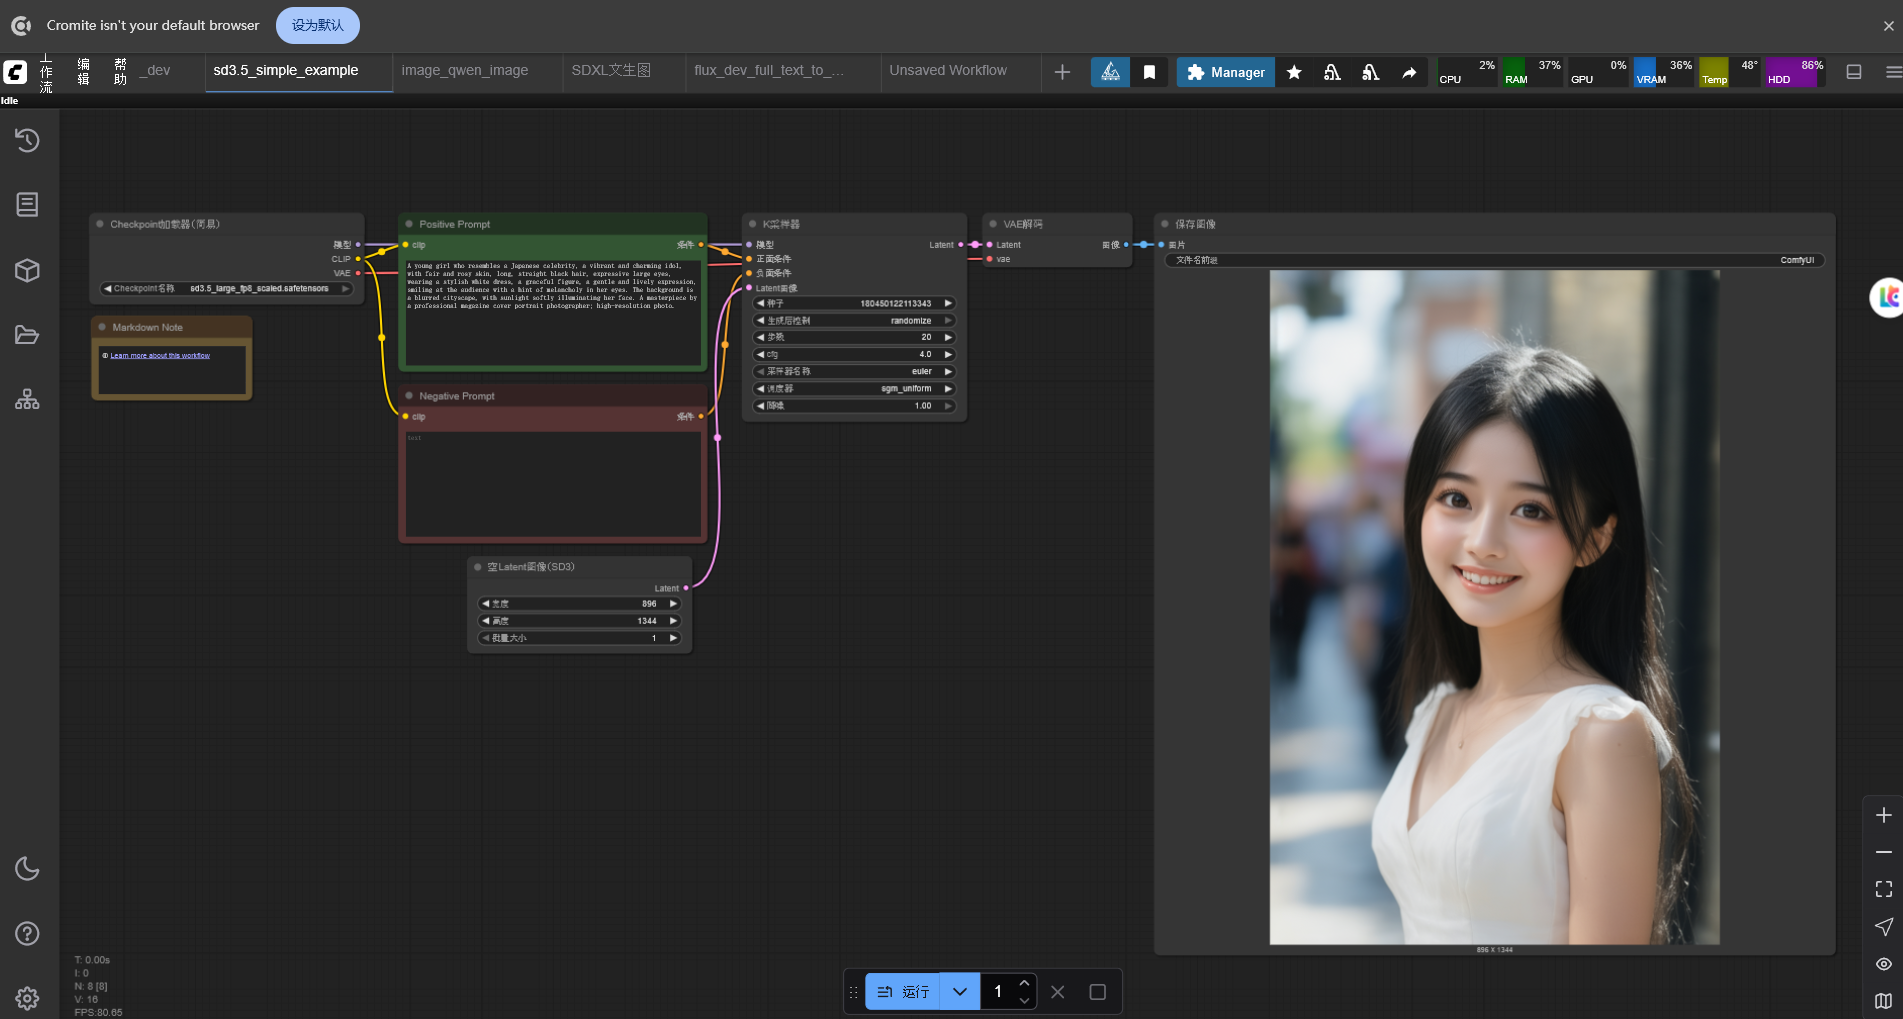Open the Manager button

1225,72
